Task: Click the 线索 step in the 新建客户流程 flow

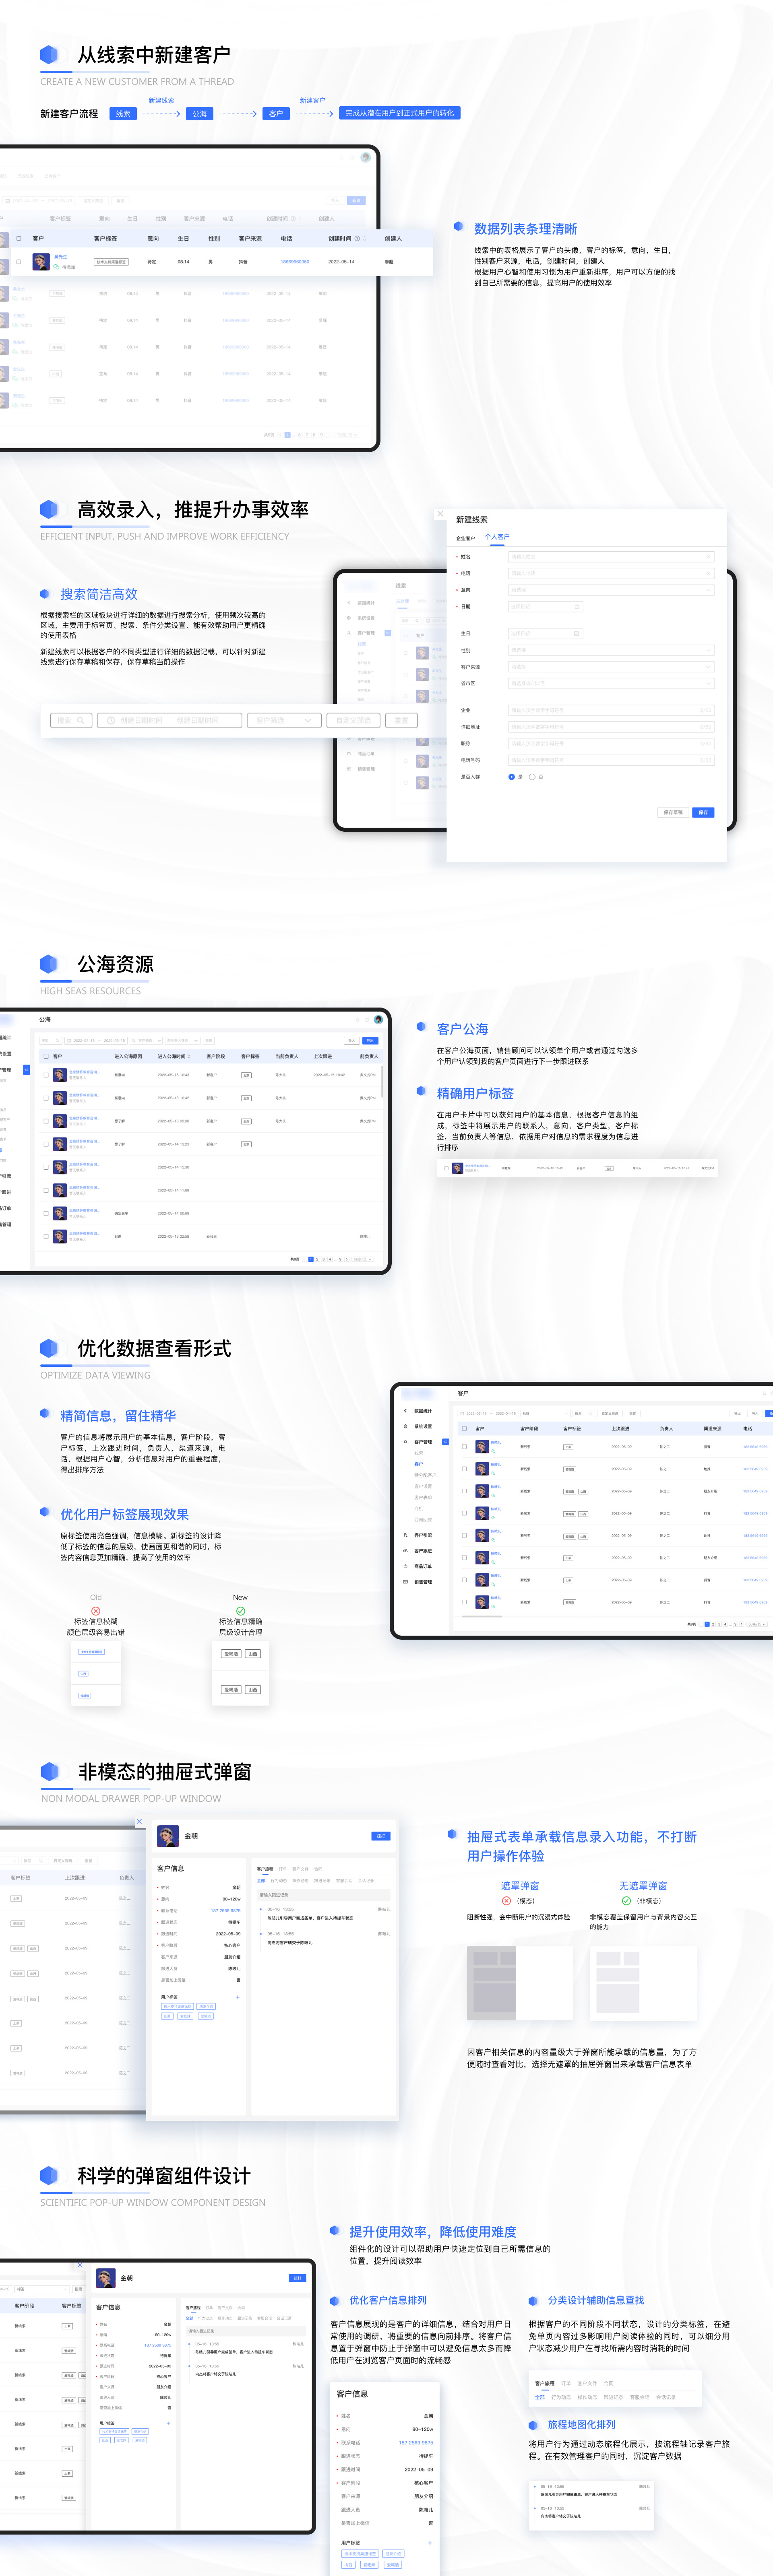Action: point(123,114)
